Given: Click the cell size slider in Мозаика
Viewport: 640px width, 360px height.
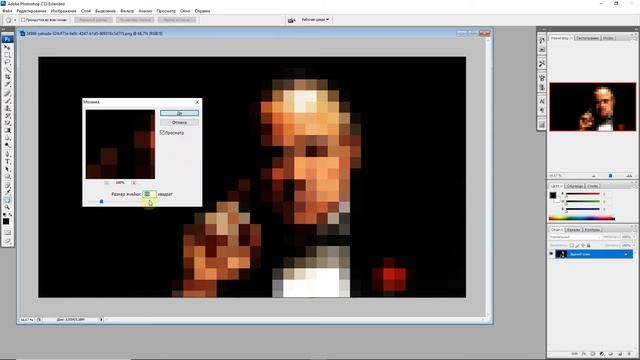Looking at the screenshot, I should [102, 201].
